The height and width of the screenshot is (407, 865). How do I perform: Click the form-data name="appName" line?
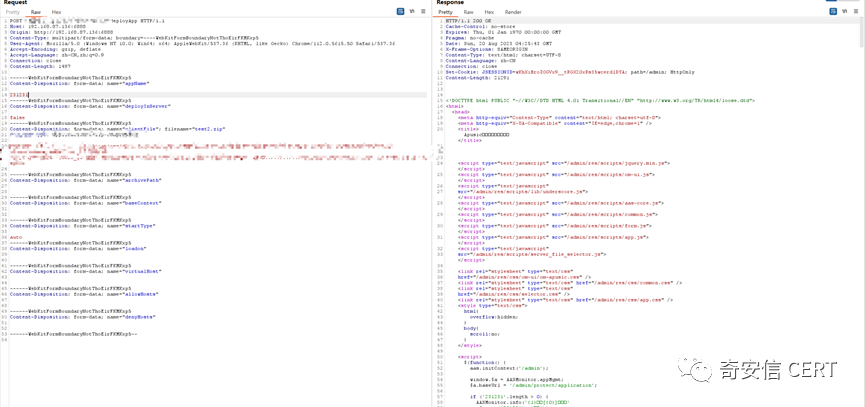(79, 83)
